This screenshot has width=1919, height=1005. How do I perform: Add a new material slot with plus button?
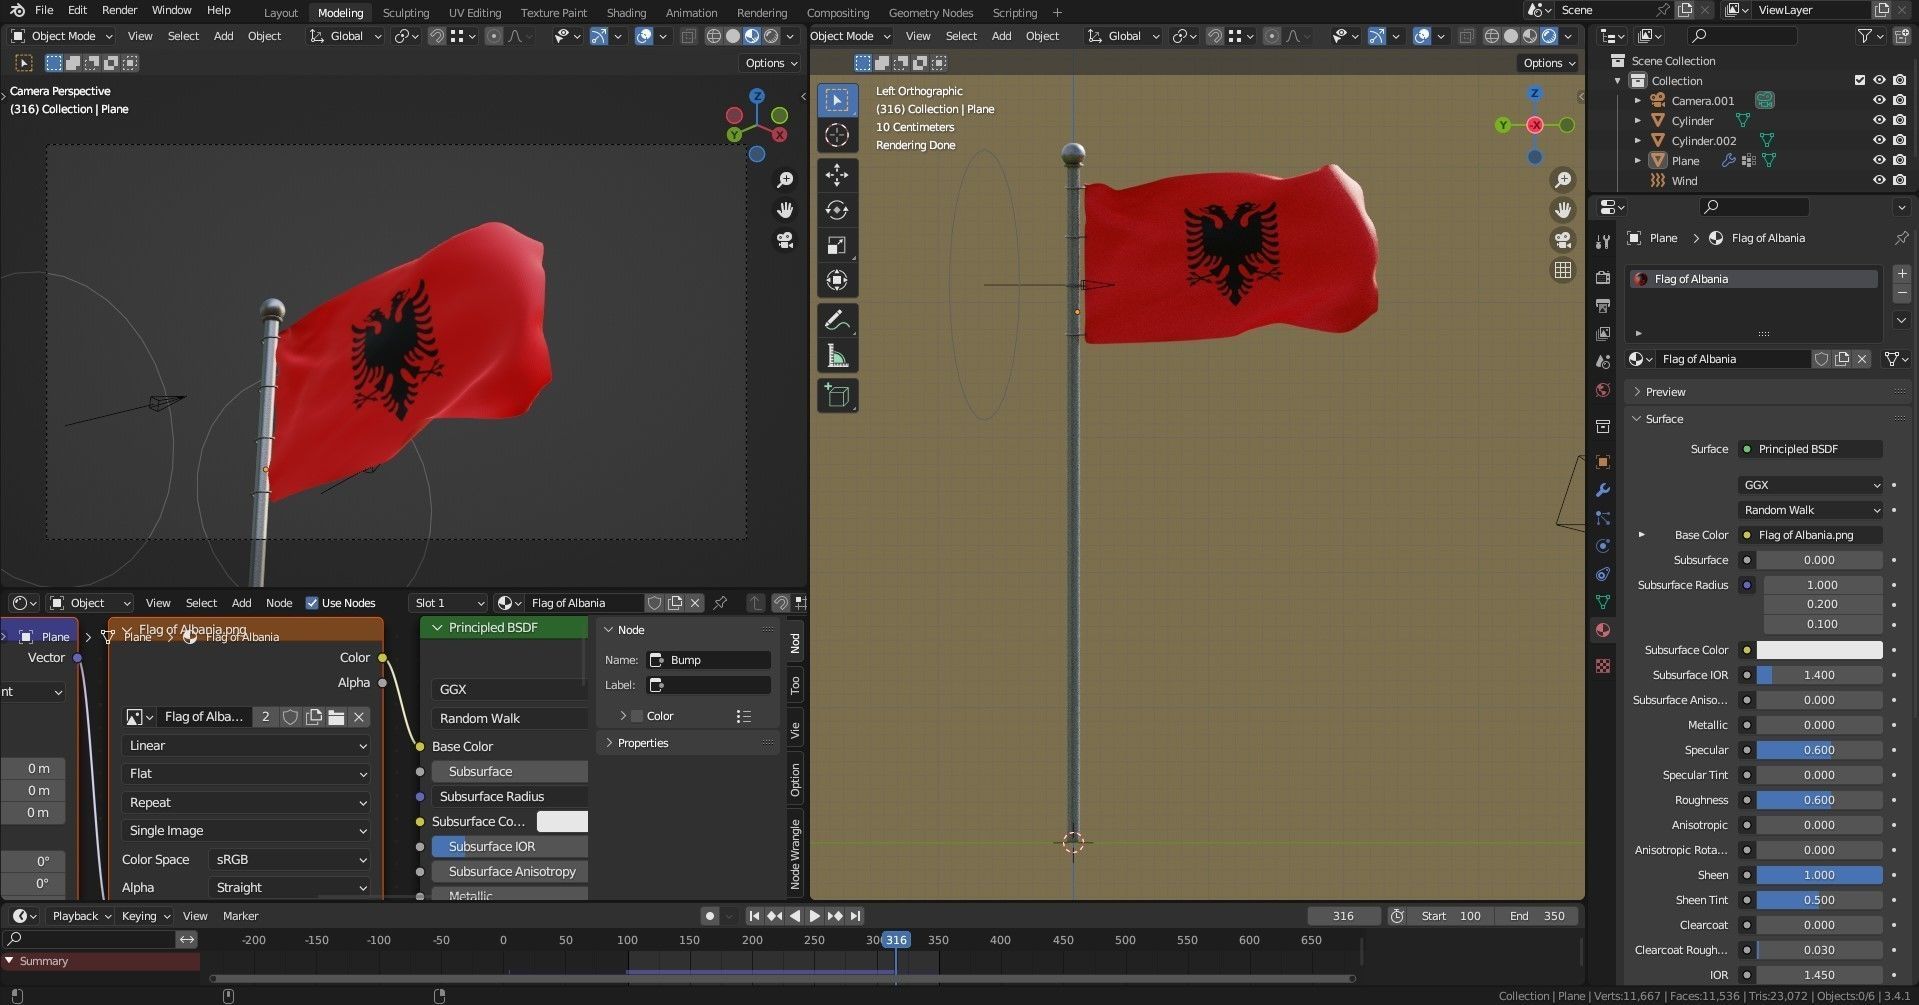1901,274
